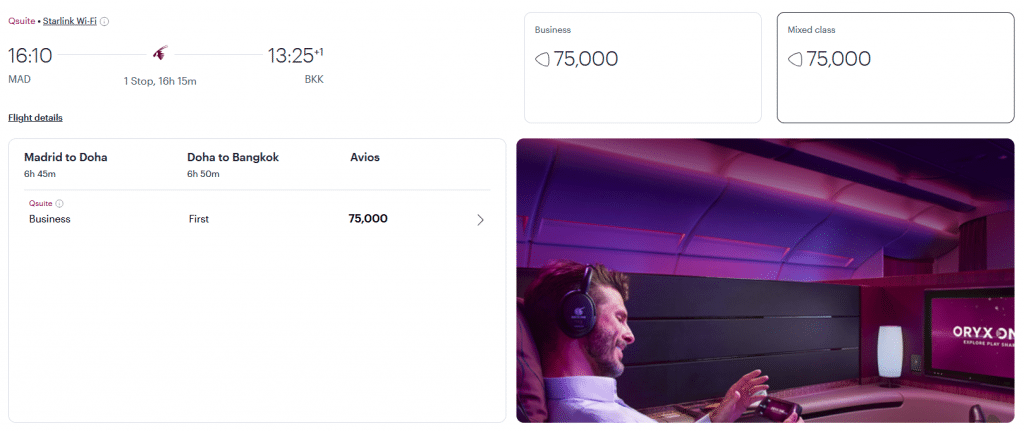
Task: Select the Mixed class fare option
Action: [895, 67]
